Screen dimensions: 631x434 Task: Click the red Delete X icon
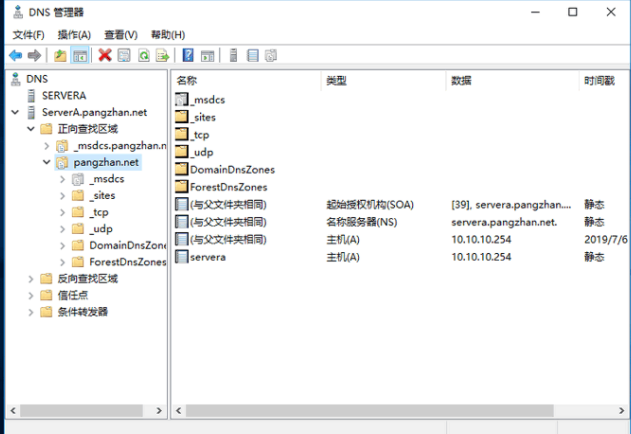[x=105, y=55]
